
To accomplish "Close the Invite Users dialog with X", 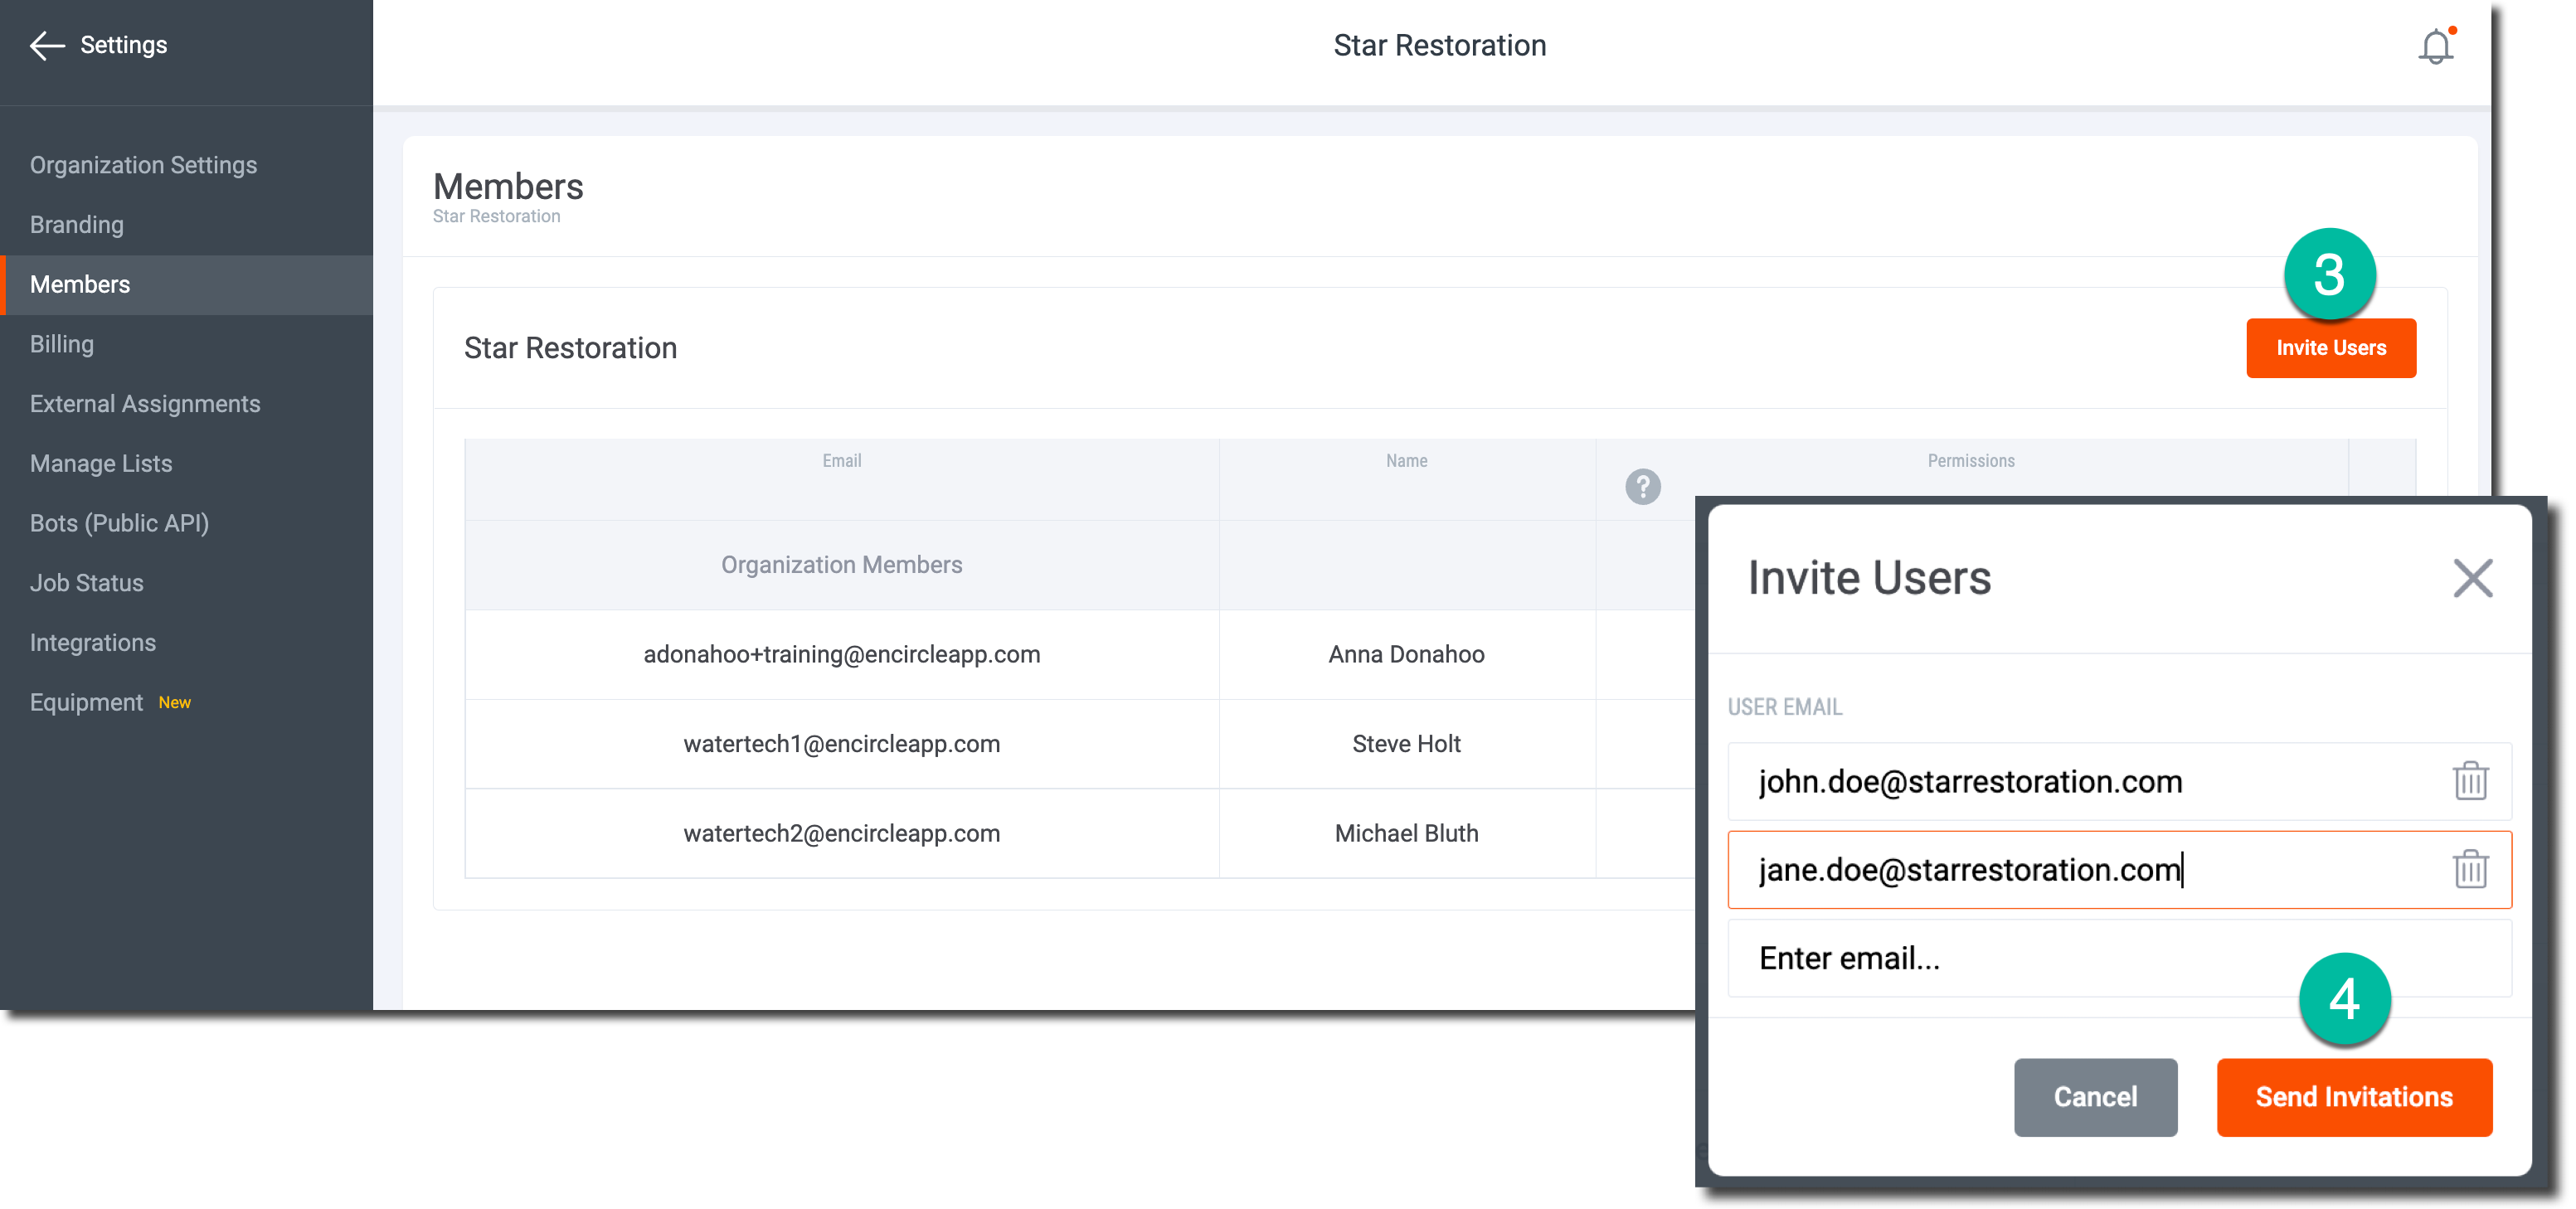I will (x=2472, y=578).
